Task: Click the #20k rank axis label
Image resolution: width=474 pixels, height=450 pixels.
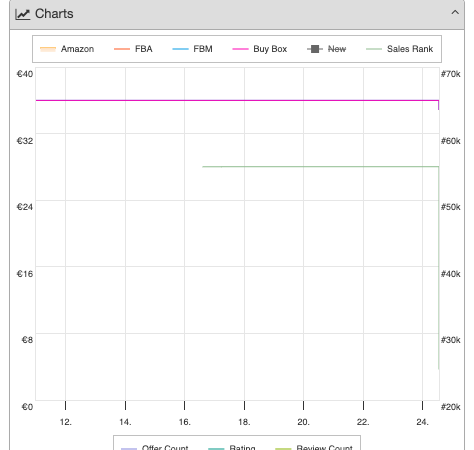Action: point(451,407)
